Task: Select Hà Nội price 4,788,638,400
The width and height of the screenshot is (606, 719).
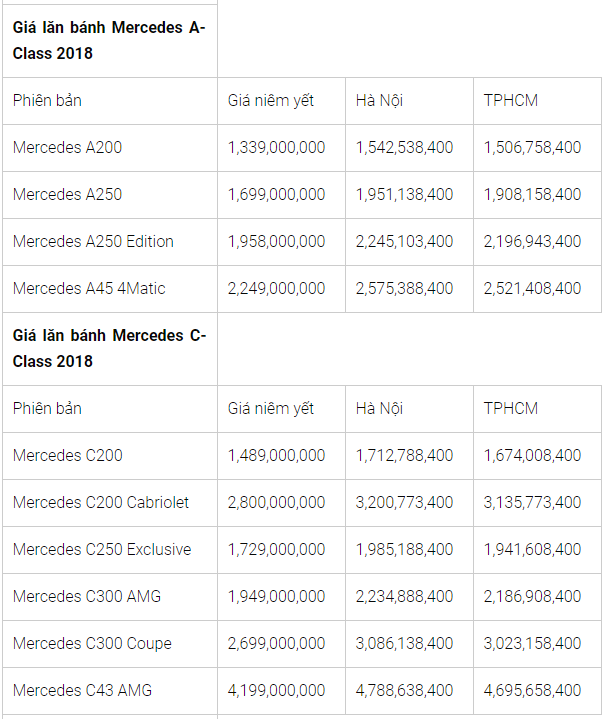Action: pos(404,691)
